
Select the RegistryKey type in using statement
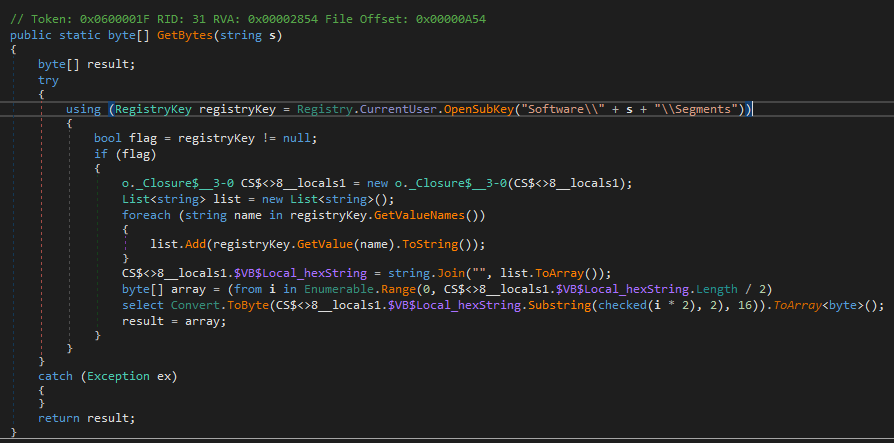point(154,109)
